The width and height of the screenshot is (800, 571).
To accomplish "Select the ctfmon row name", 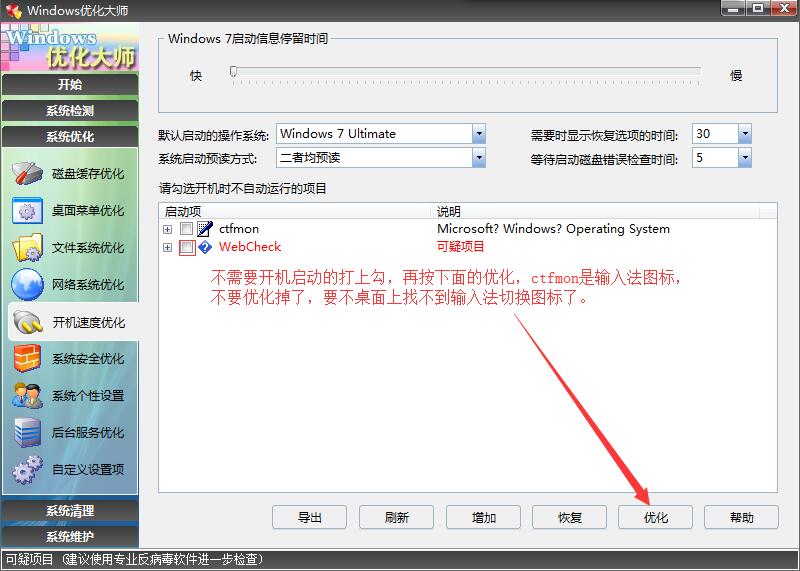I will pyautogui.click(x=239, y=229).
